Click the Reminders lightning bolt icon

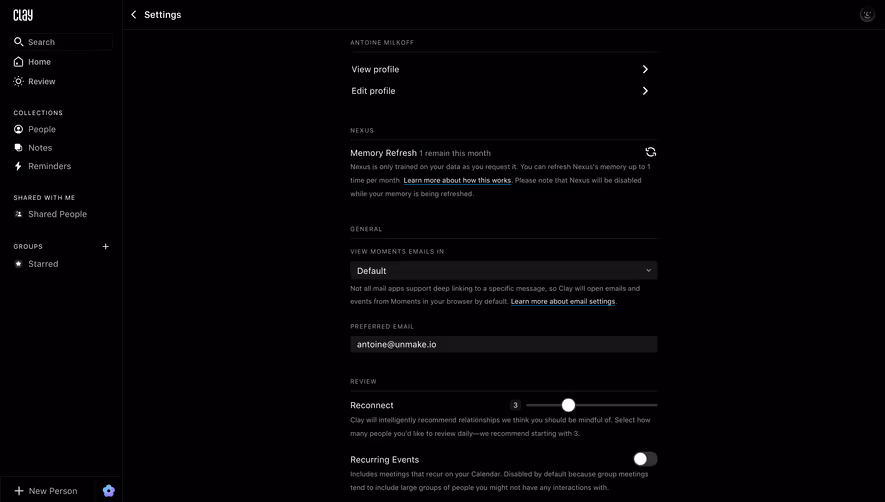pos(18,166)
